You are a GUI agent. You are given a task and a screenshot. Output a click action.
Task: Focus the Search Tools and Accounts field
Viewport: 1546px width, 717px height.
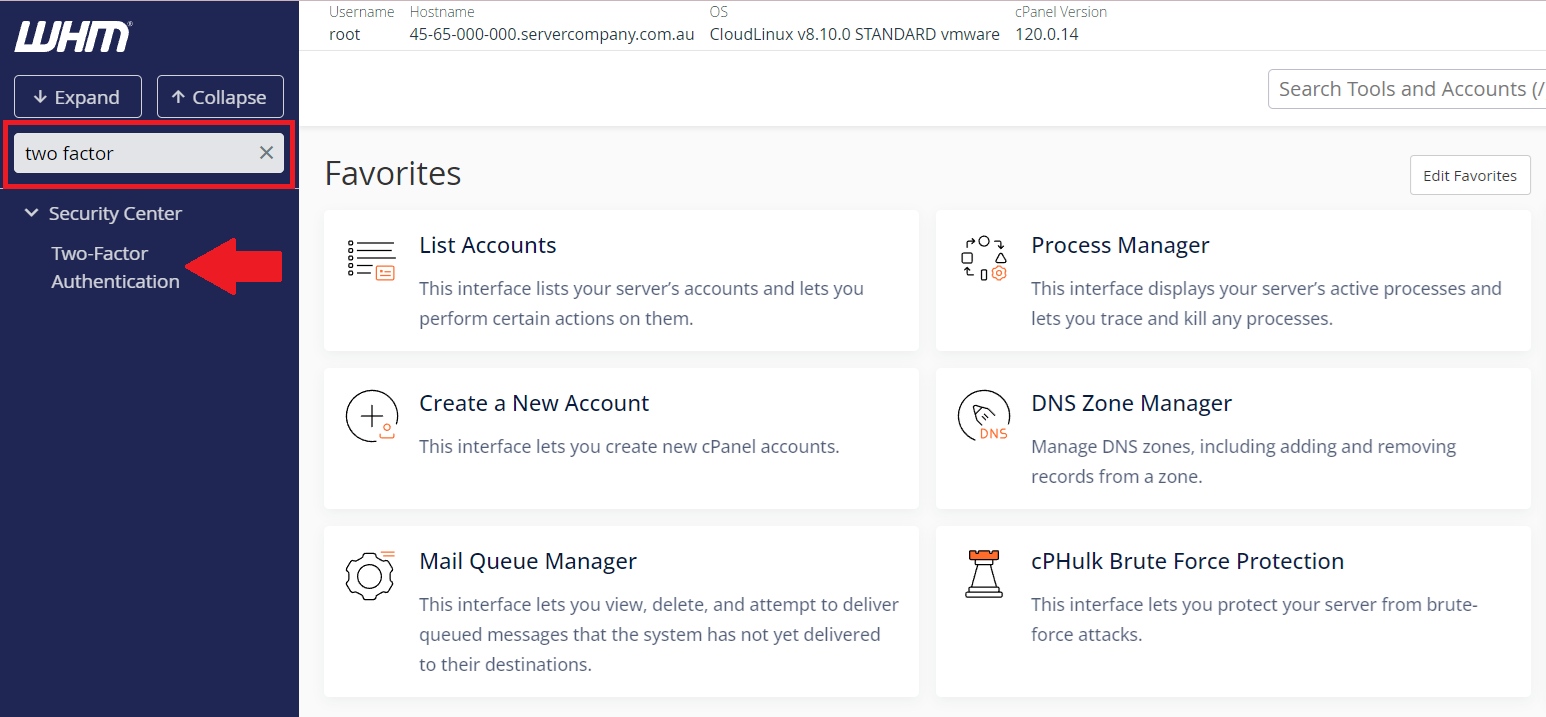(1405, 89)
